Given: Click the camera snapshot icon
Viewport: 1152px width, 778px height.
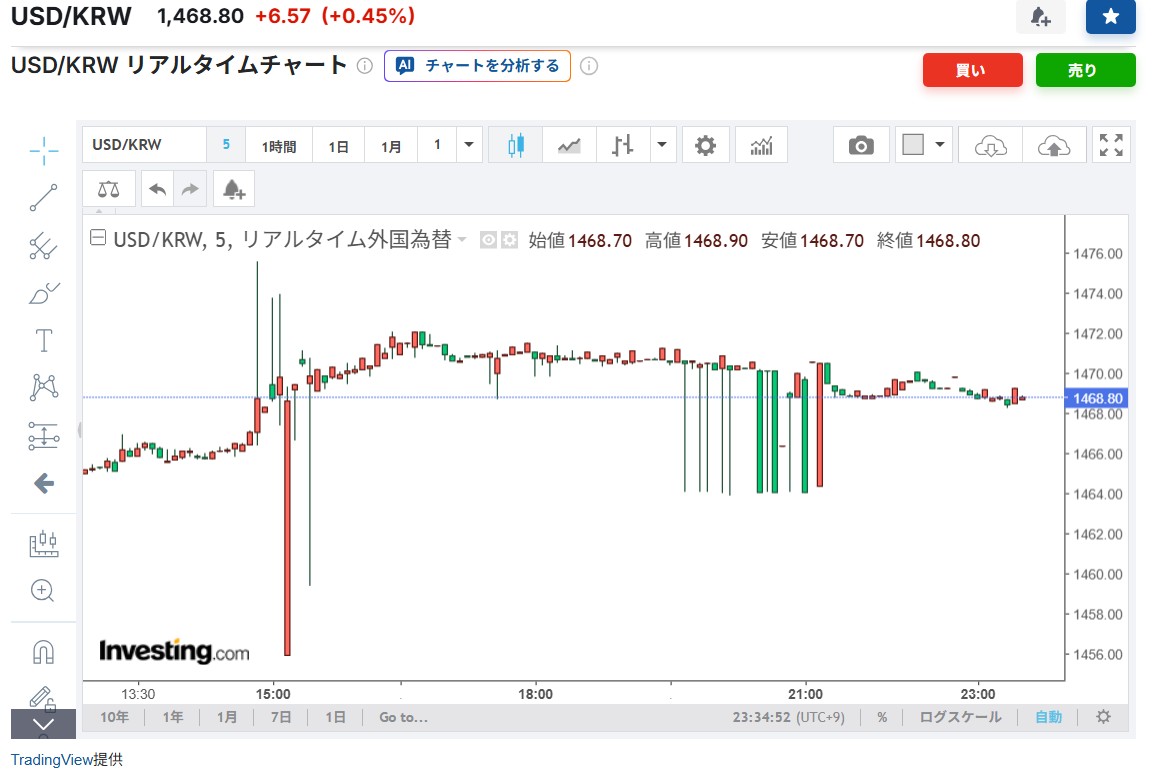Looking at the screenshot, I should (x=861, y=146).
